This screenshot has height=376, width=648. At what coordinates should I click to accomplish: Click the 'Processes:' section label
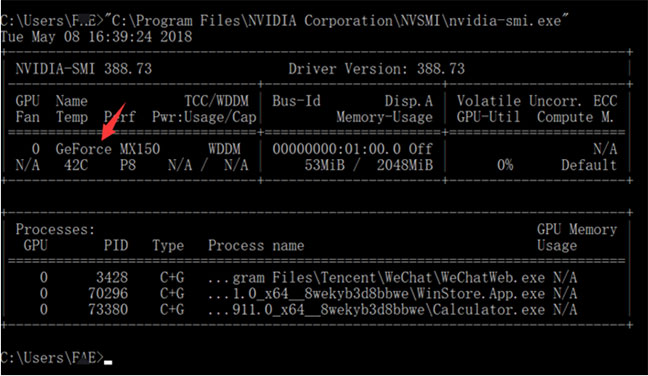(x=55, y=229)
